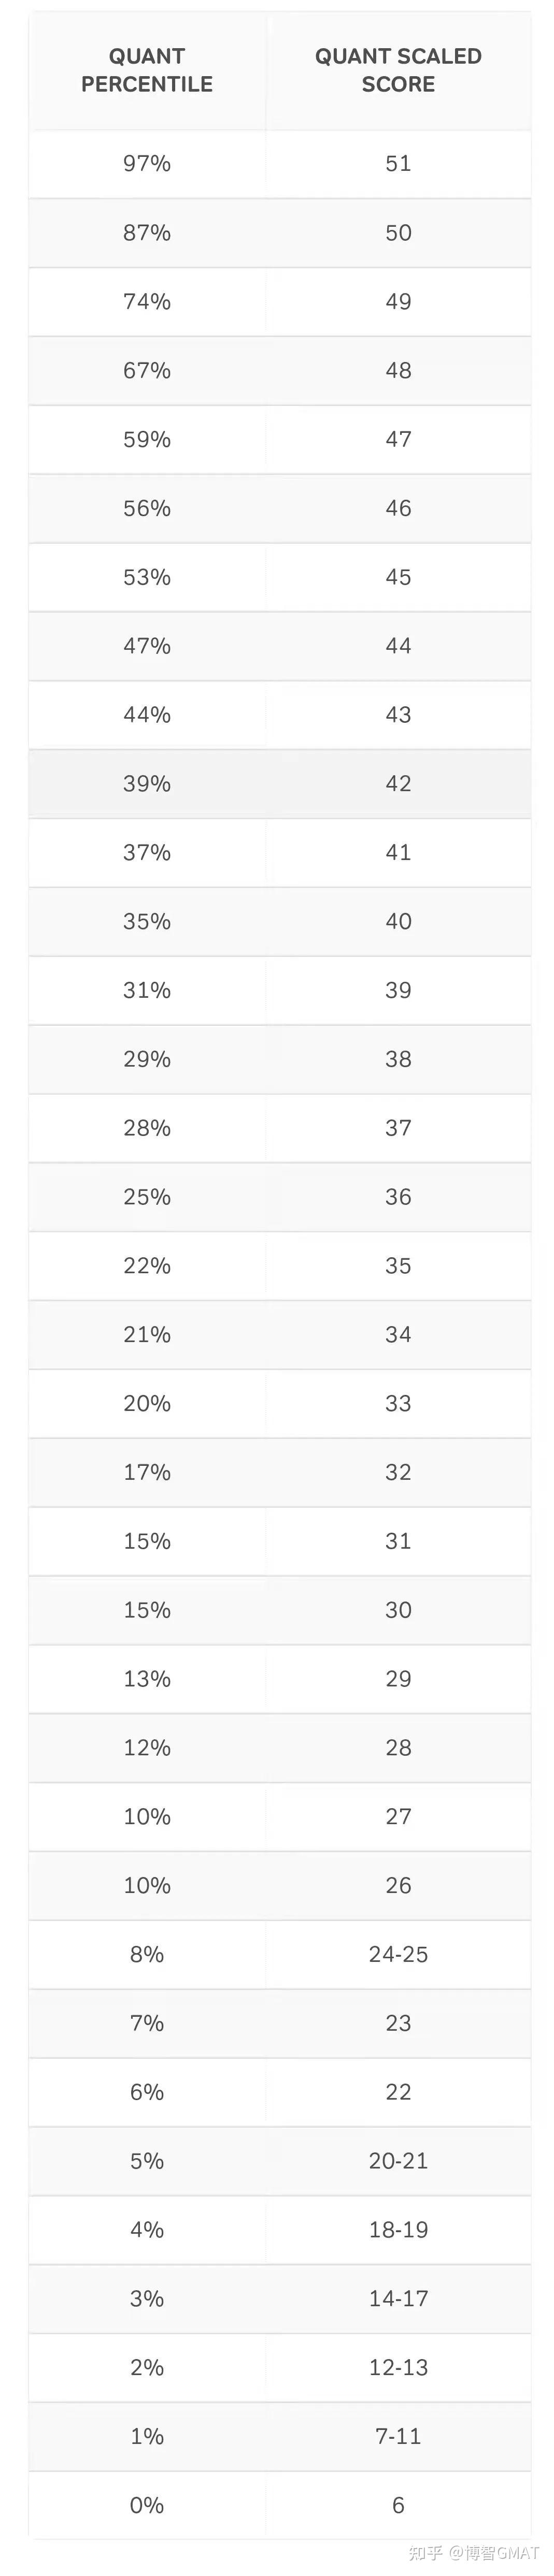Viewport: 554px width, 2576px height.
Task: Click the scaled score 32 cell
Action: tap(398, 1473)
